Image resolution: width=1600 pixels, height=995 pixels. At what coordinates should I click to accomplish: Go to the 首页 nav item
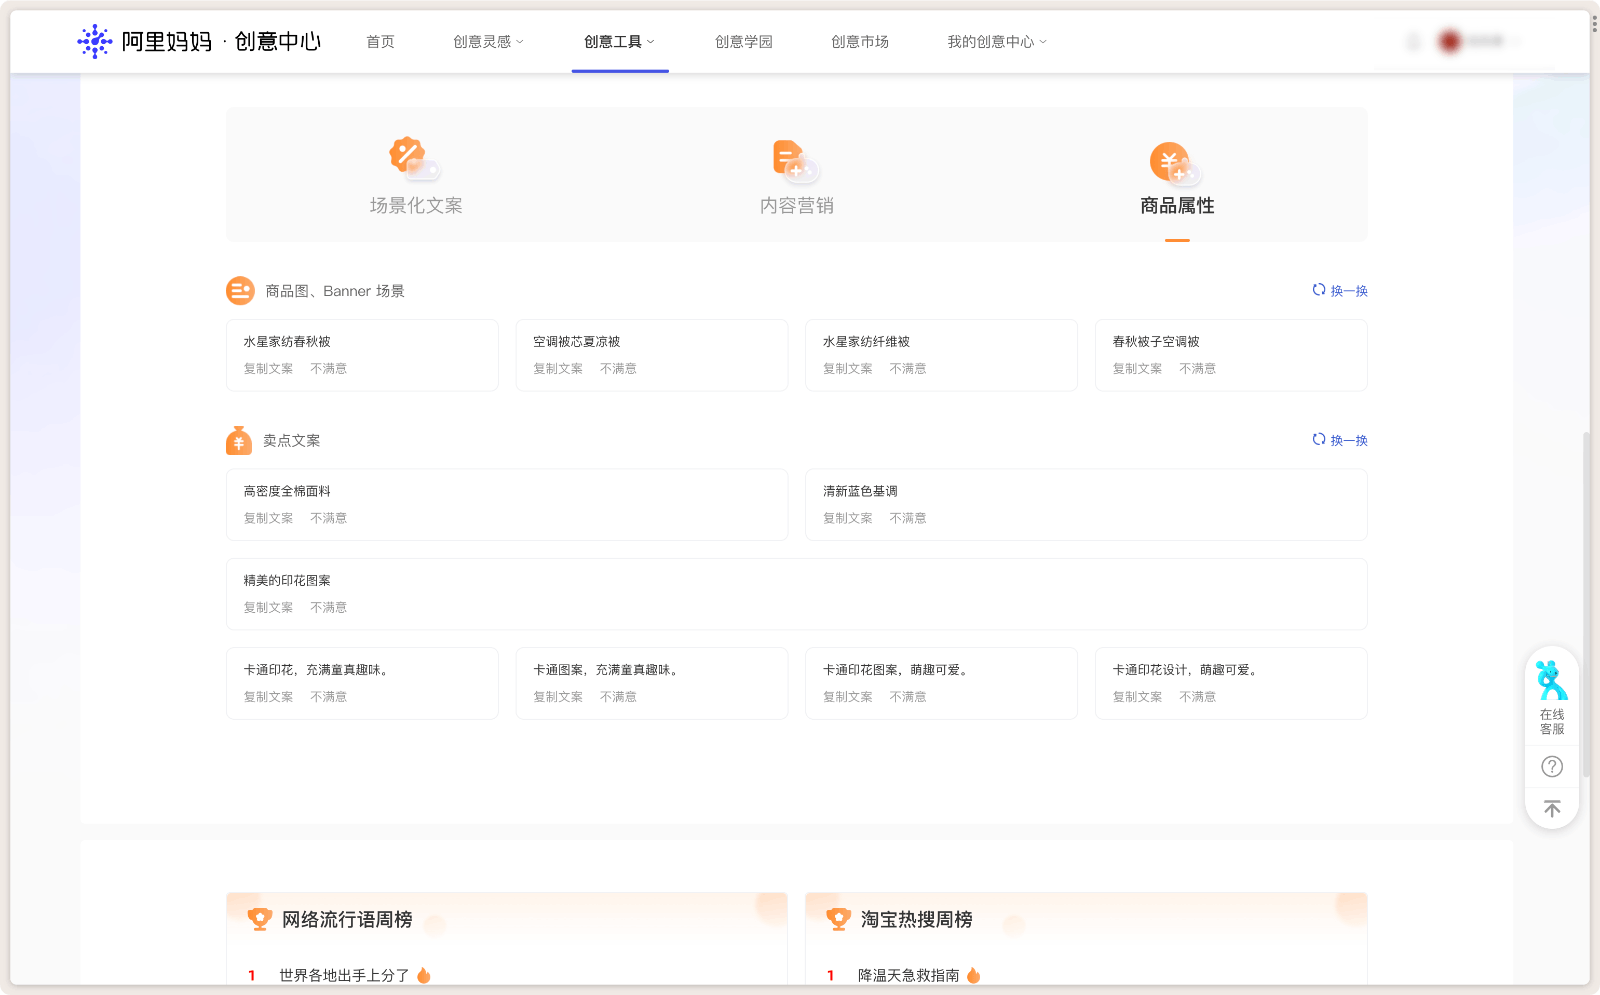[380, 42]
